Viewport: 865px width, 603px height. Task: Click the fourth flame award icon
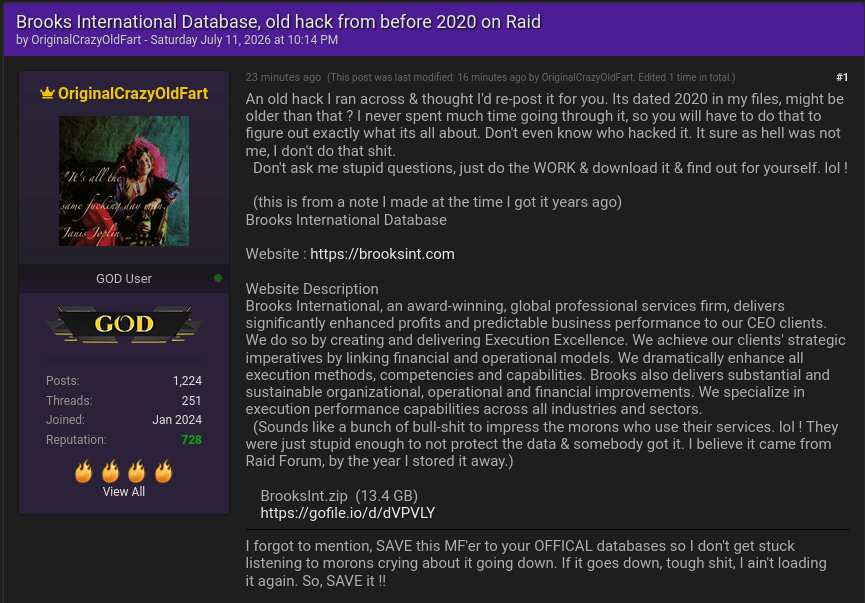coord(163,471)
